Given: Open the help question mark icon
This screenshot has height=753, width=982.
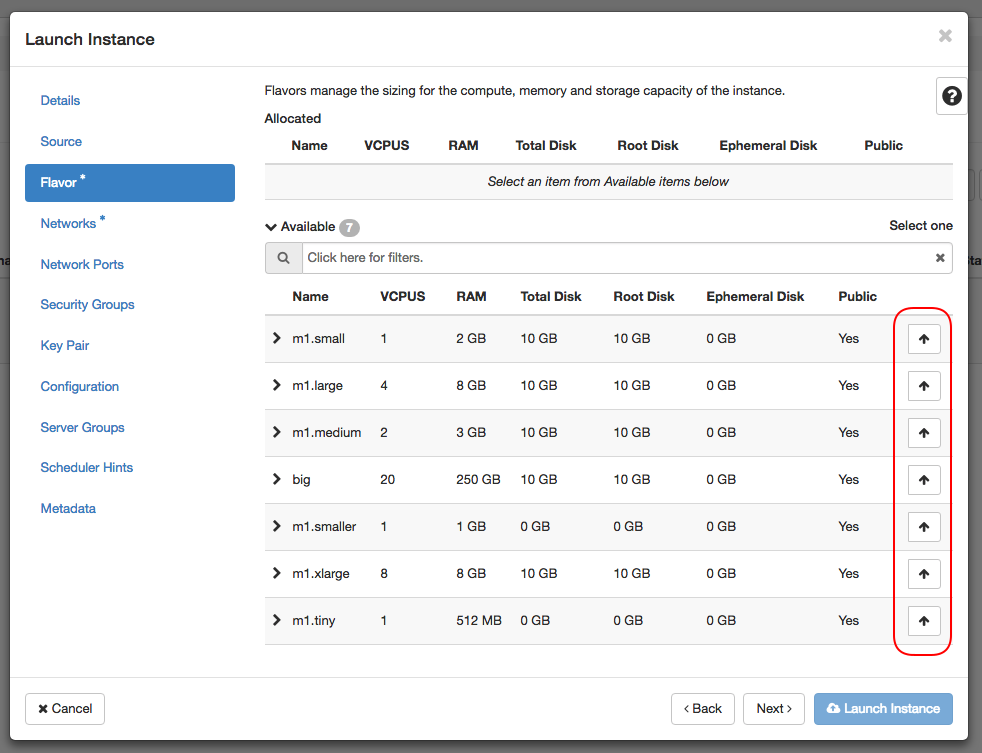Looking at the screenshot, I should pyautogui.click(x=951, y=96).
